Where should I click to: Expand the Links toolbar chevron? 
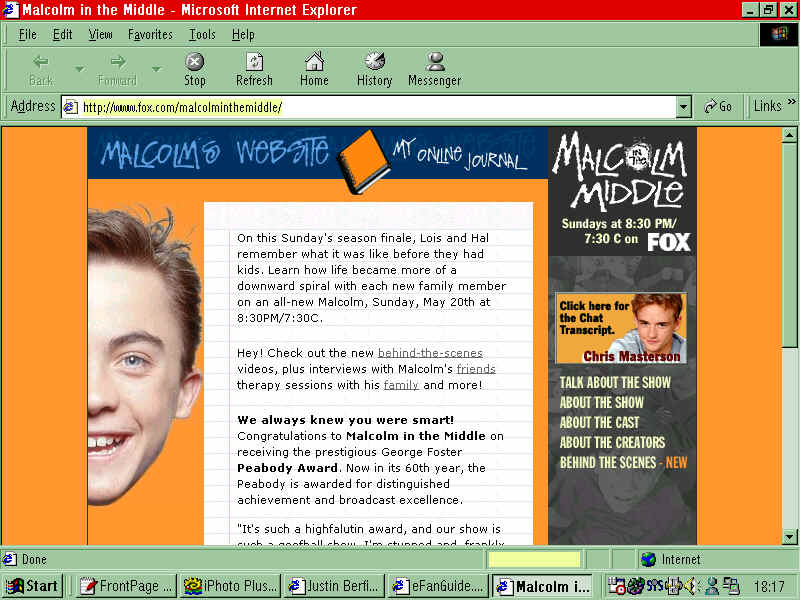pos(791,102)
